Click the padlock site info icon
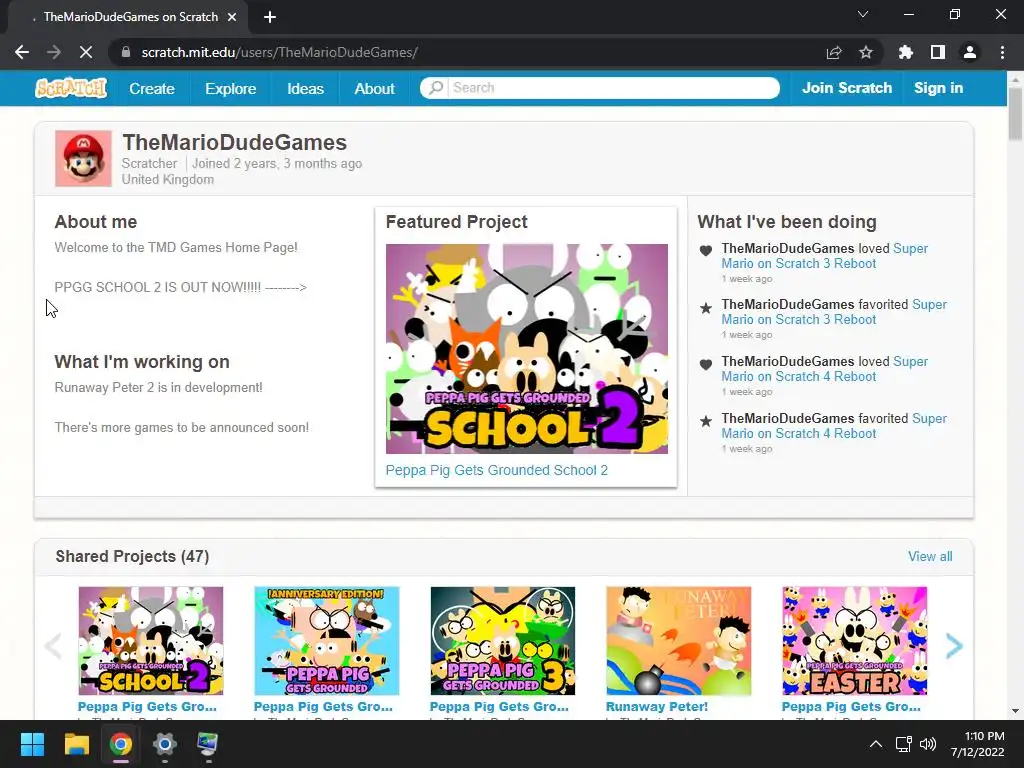The image size is (1024, 768). click(125, 52)
